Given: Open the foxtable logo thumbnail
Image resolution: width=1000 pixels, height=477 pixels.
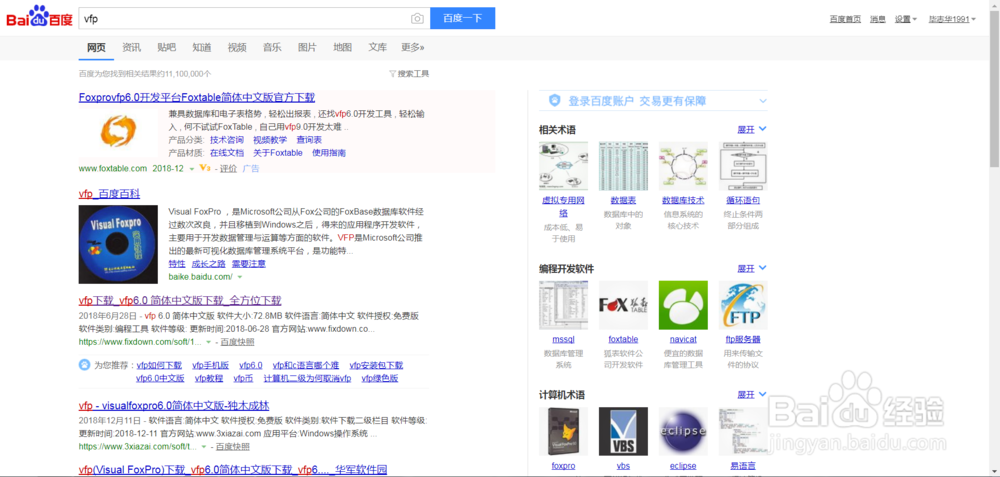Looking at the screenshot, I should 623,305.
